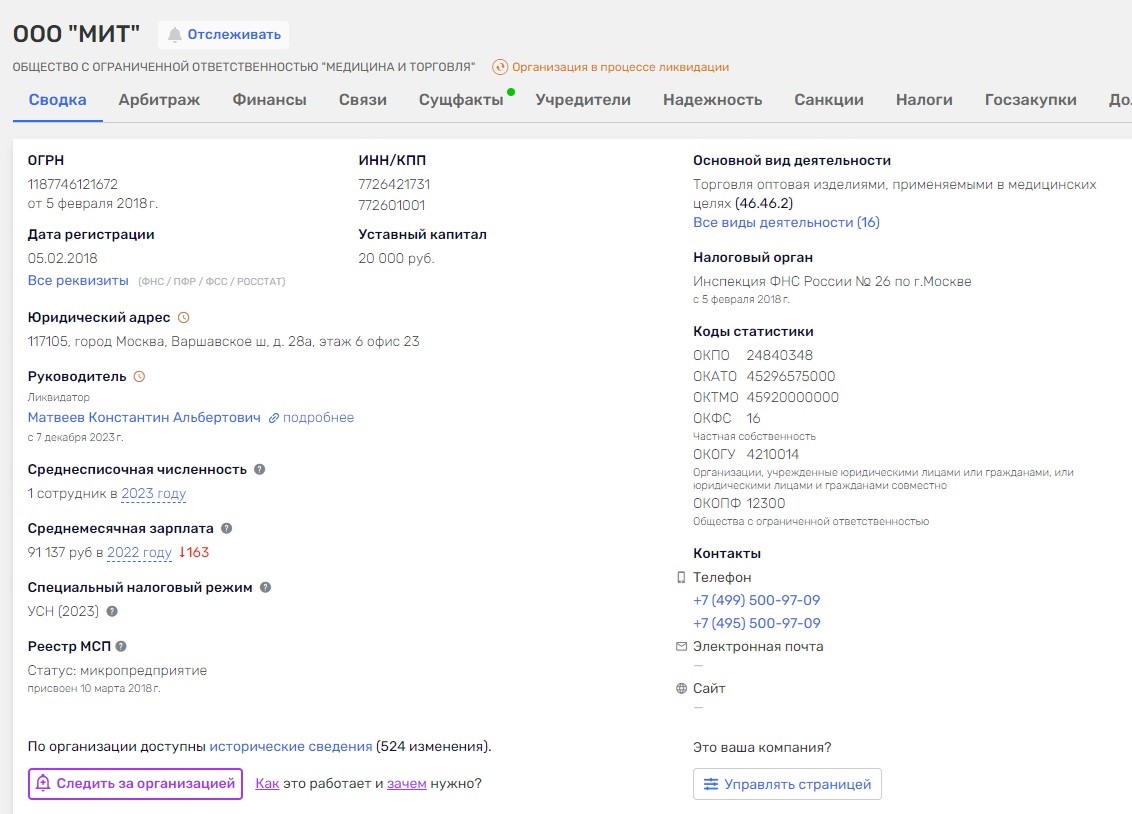The height and width of the screenshot is (814, 1132).
Task: Open the help icon for Реестр МСП
Action: (x=121, y=647)
